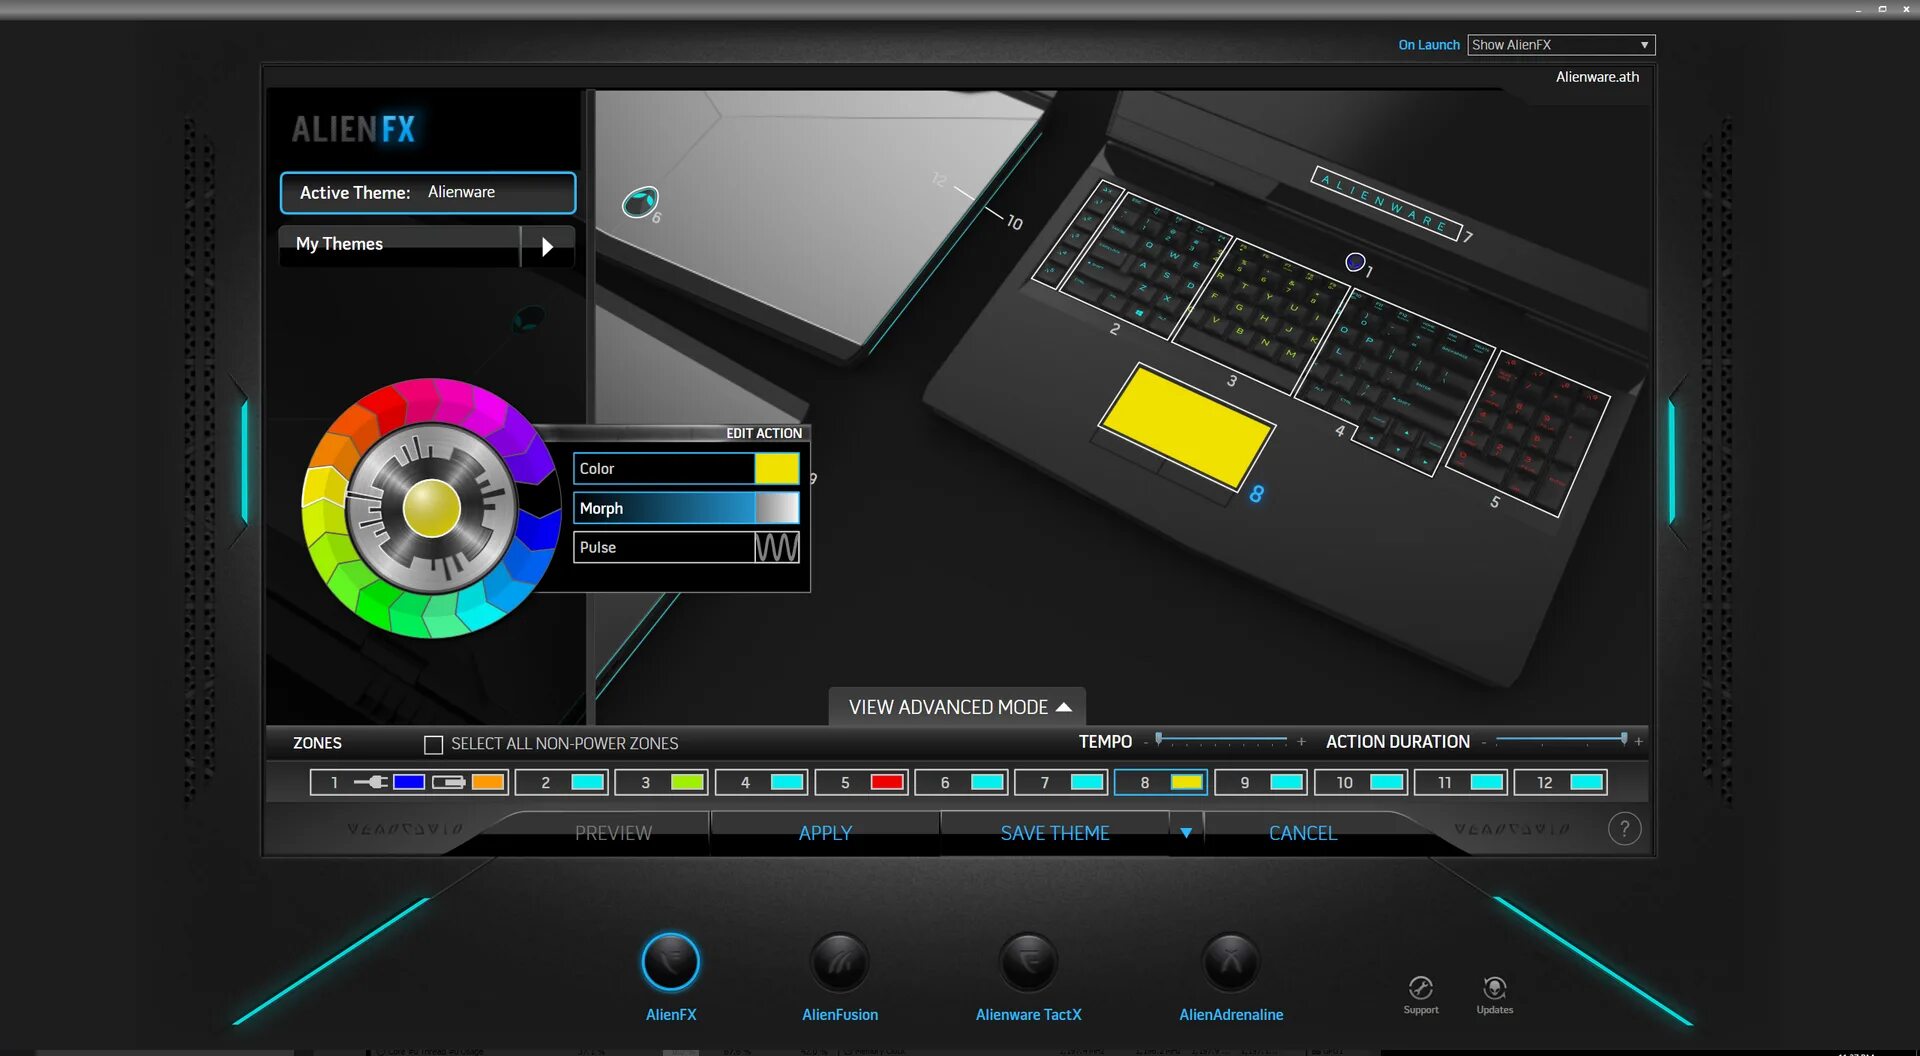Increase tempo with the plus sign
1920x1056 pixels.
1301,742
